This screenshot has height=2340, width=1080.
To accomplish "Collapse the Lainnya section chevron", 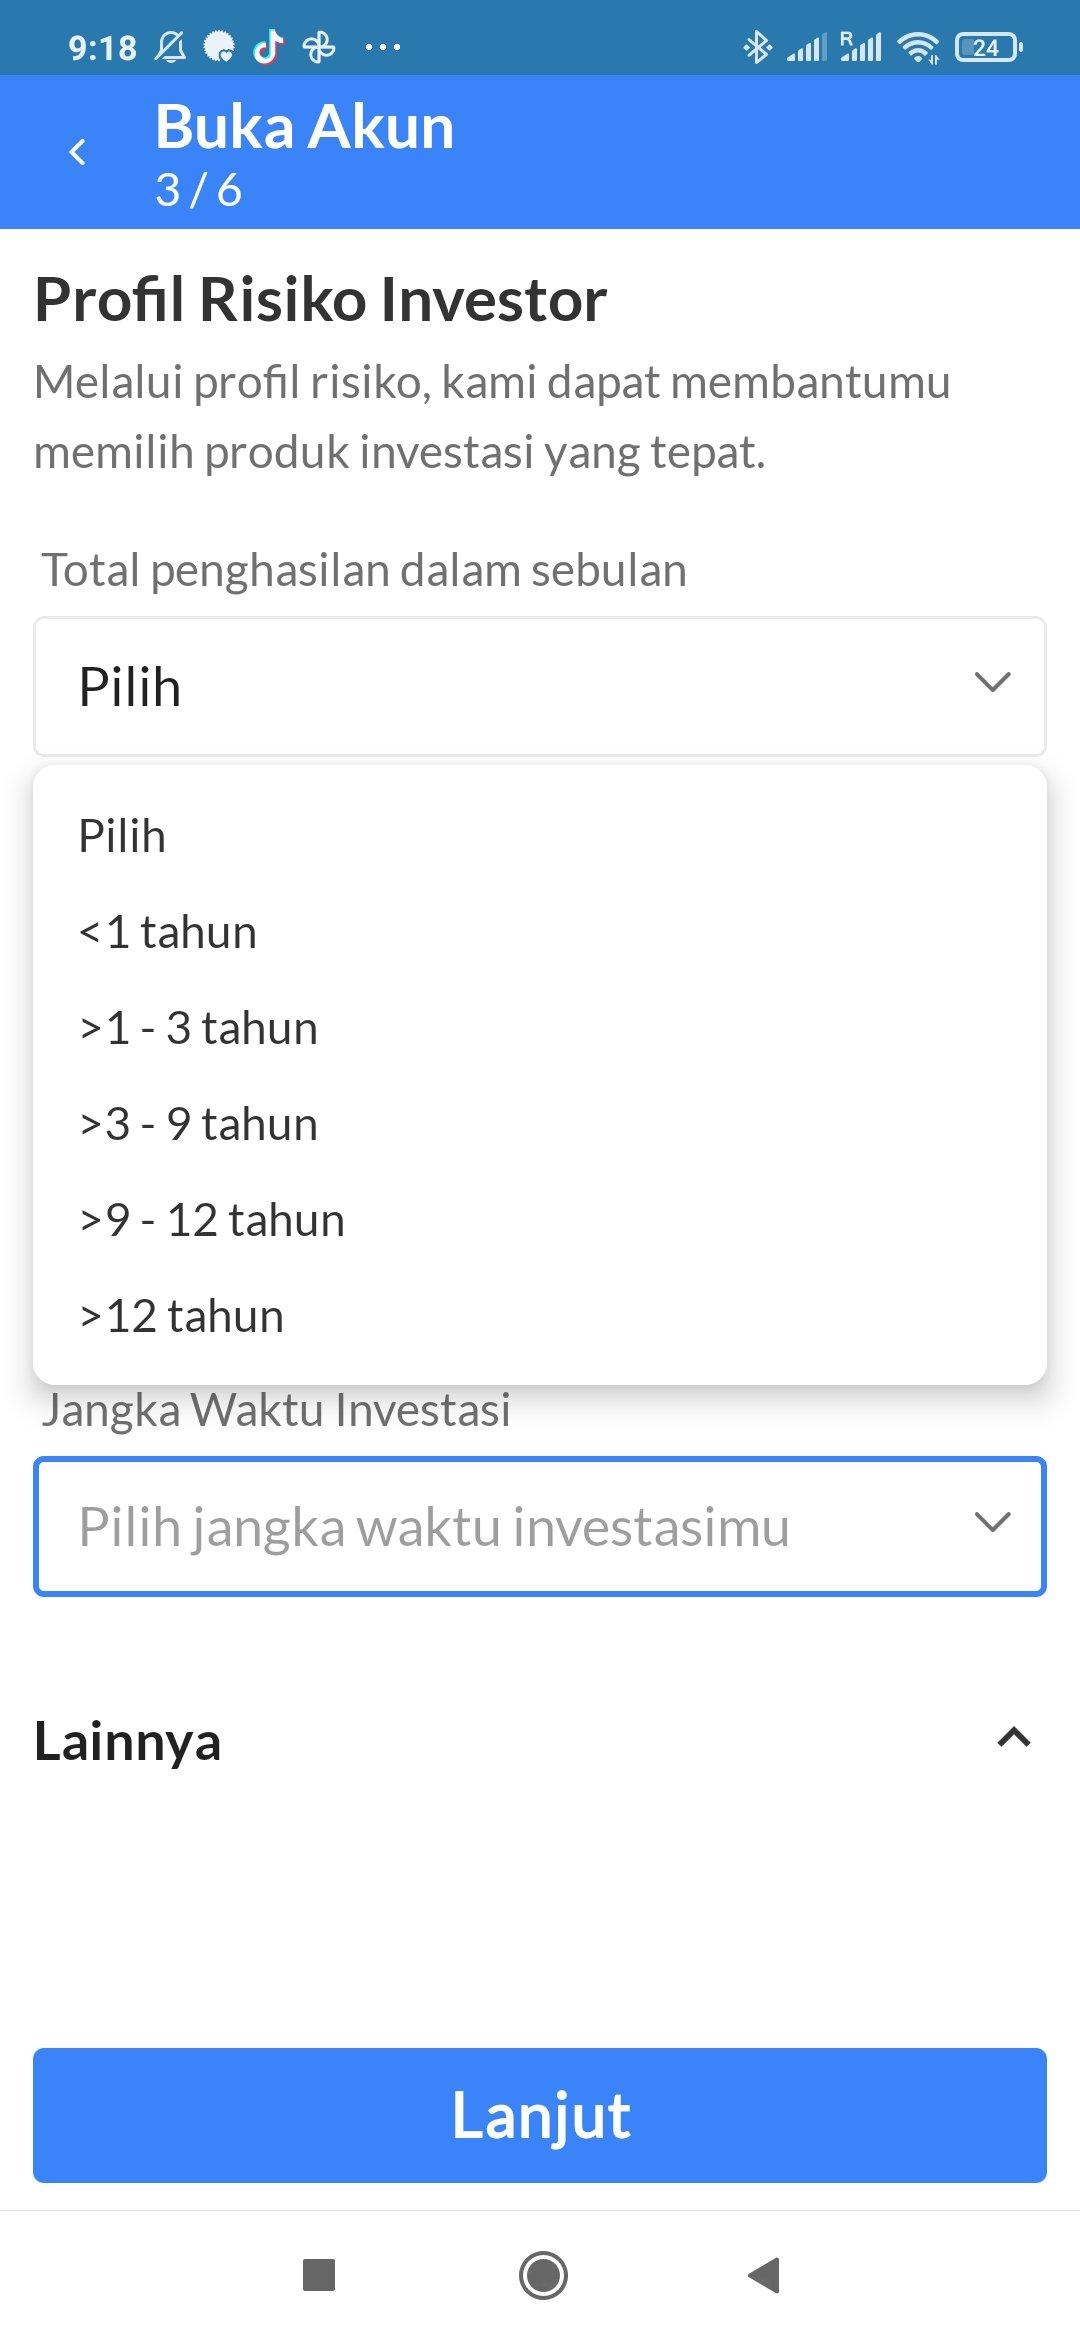I will (x=1014, y=1738).
